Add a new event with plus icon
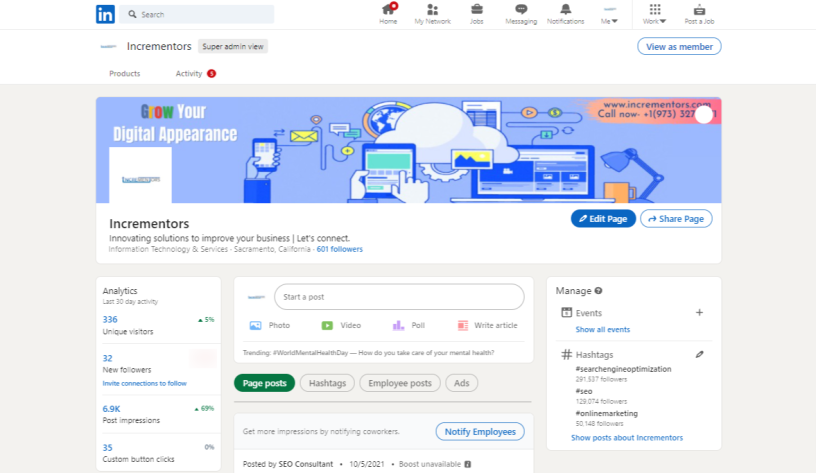This screenshot has height=473, width=816. tap(699, 313)
